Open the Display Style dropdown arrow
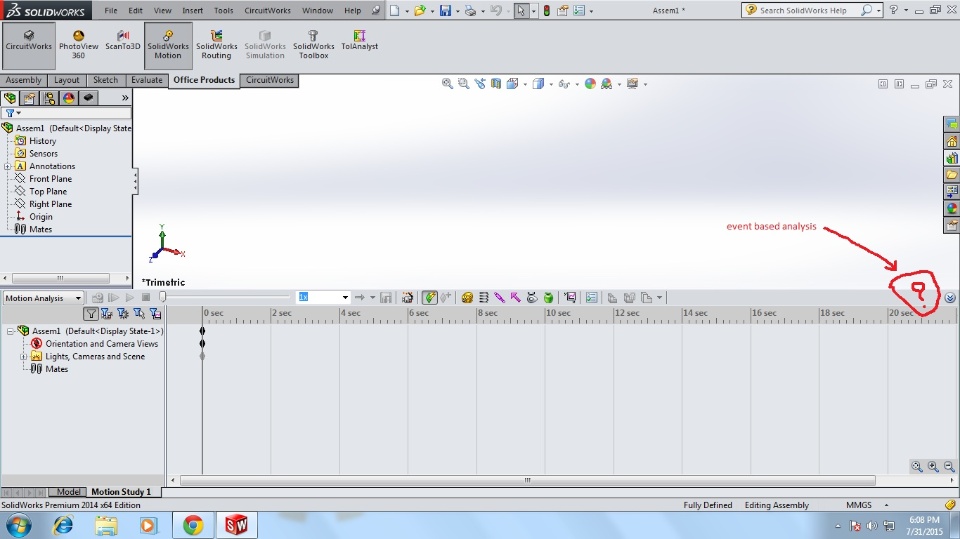960x539 pixels. click(x=551, y=85)
